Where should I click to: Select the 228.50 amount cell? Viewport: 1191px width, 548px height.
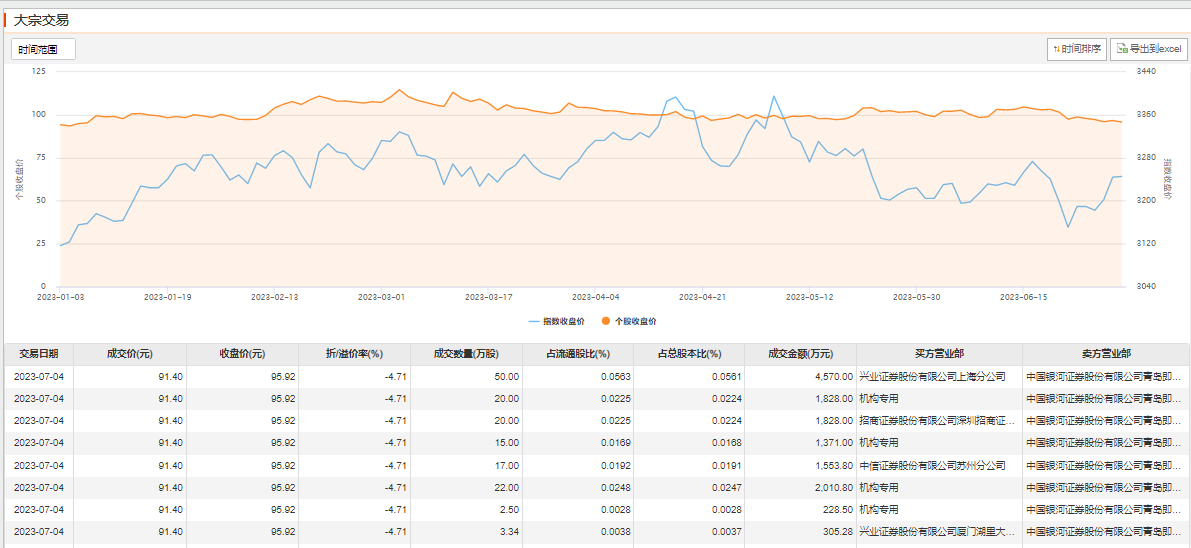(x=801, y=509)
